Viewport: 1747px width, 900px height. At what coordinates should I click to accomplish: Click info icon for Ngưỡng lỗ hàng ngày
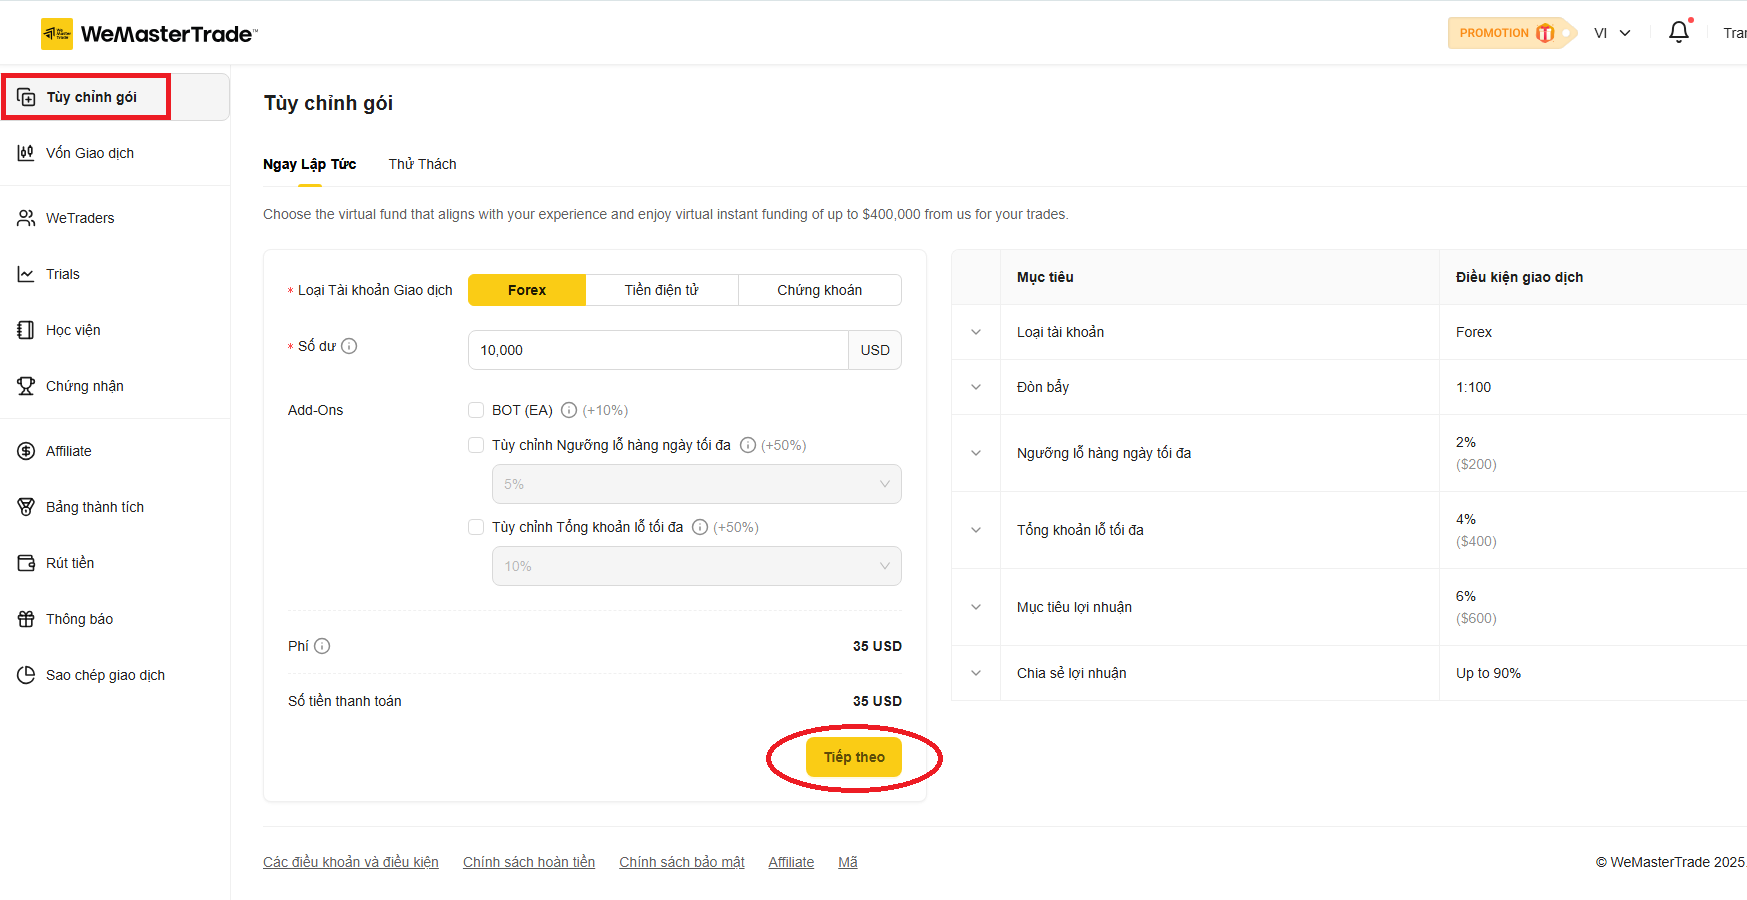pos(748,445)
